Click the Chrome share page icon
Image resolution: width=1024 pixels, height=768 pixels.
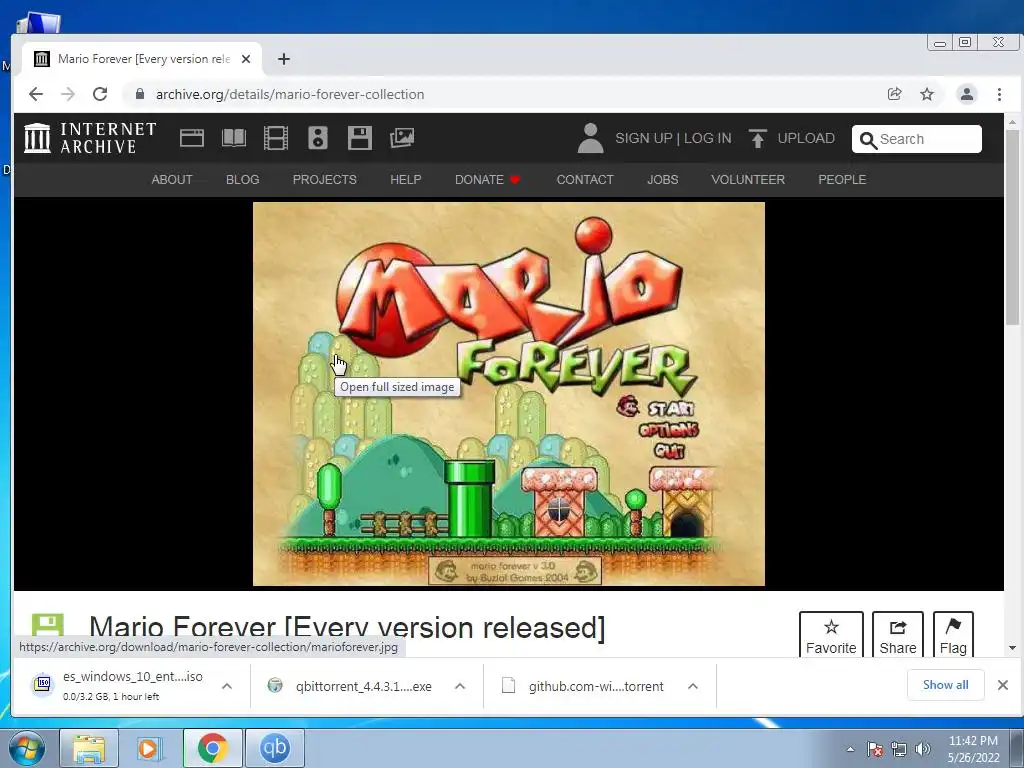click(x=895, y=94)
